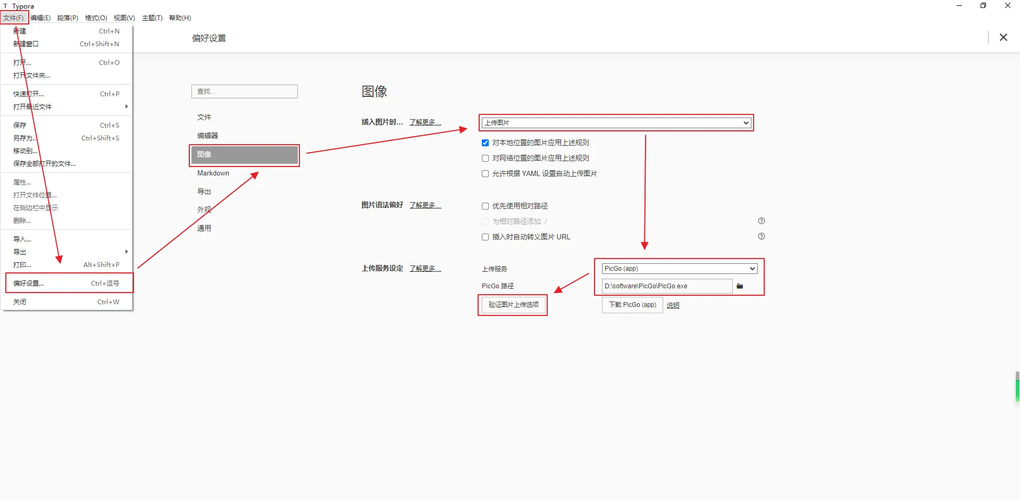The width and height of the screenshot is (1020, 500).
Task: Click help icon beside 为相对路径添加 ./ option
Action: 760,221
